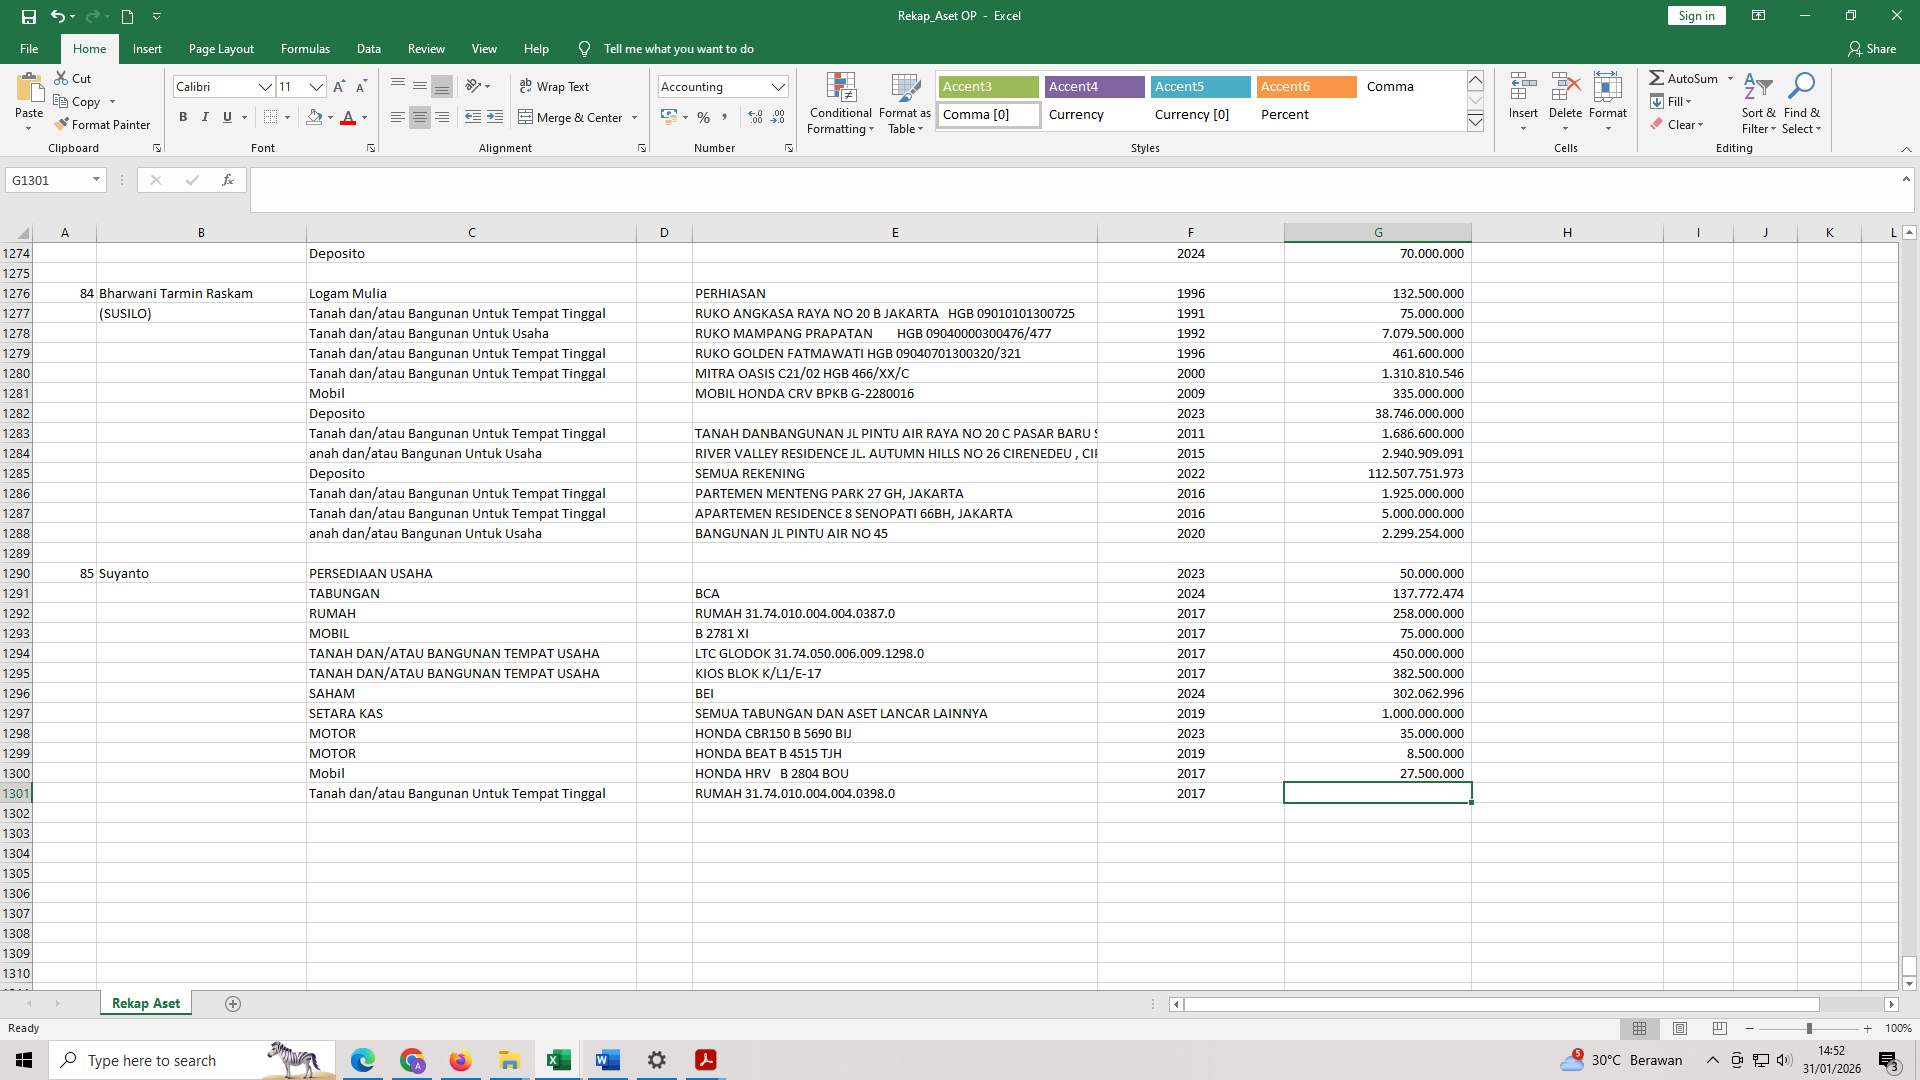Click the Sign in button

click(x=1695, y=15)
